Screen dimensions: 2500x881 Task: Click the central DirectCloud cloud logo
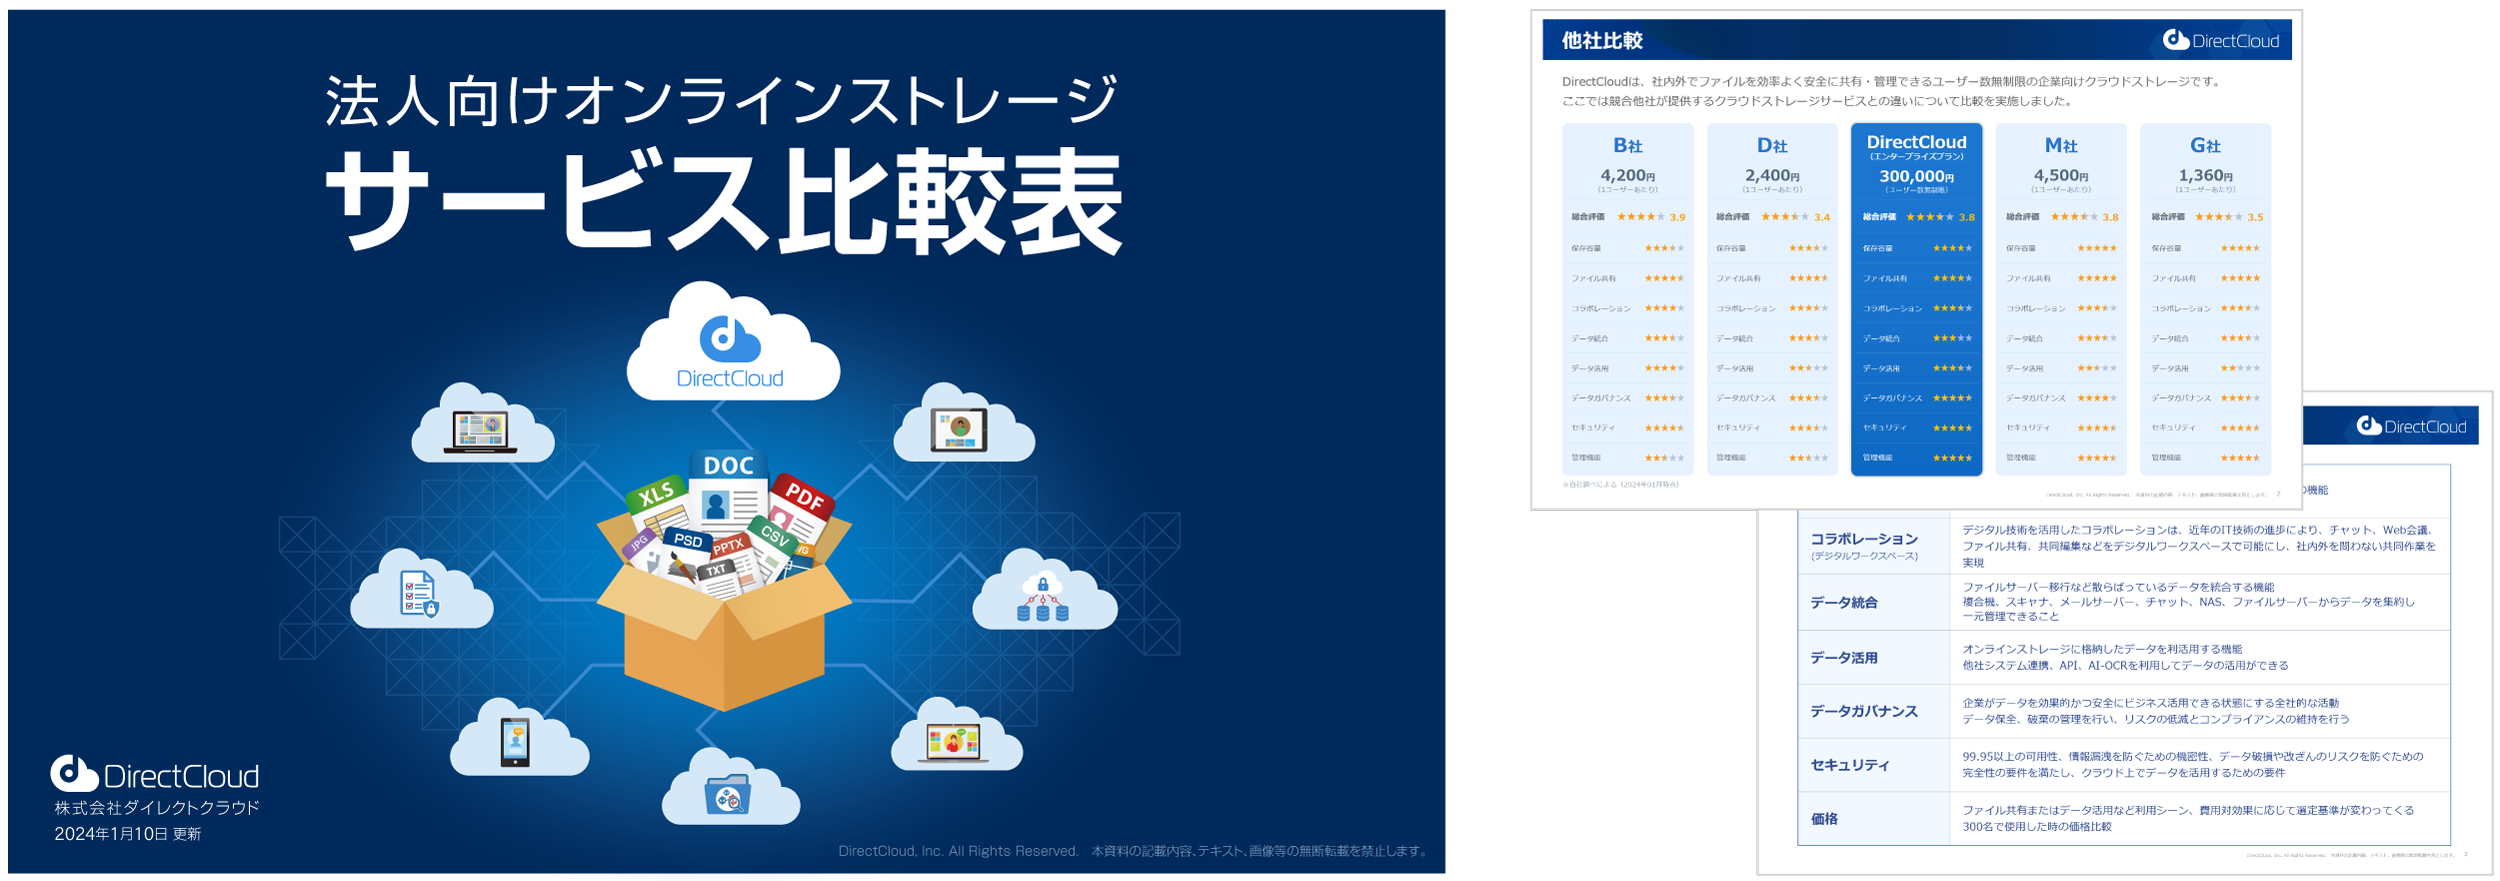tap(733, 340)
